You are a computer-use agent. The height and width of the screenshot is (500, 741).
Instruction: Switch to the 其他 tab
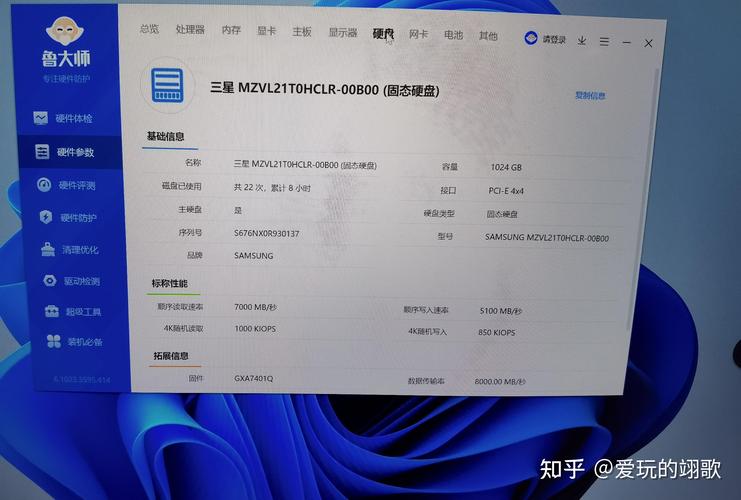[x=488, y=36]
